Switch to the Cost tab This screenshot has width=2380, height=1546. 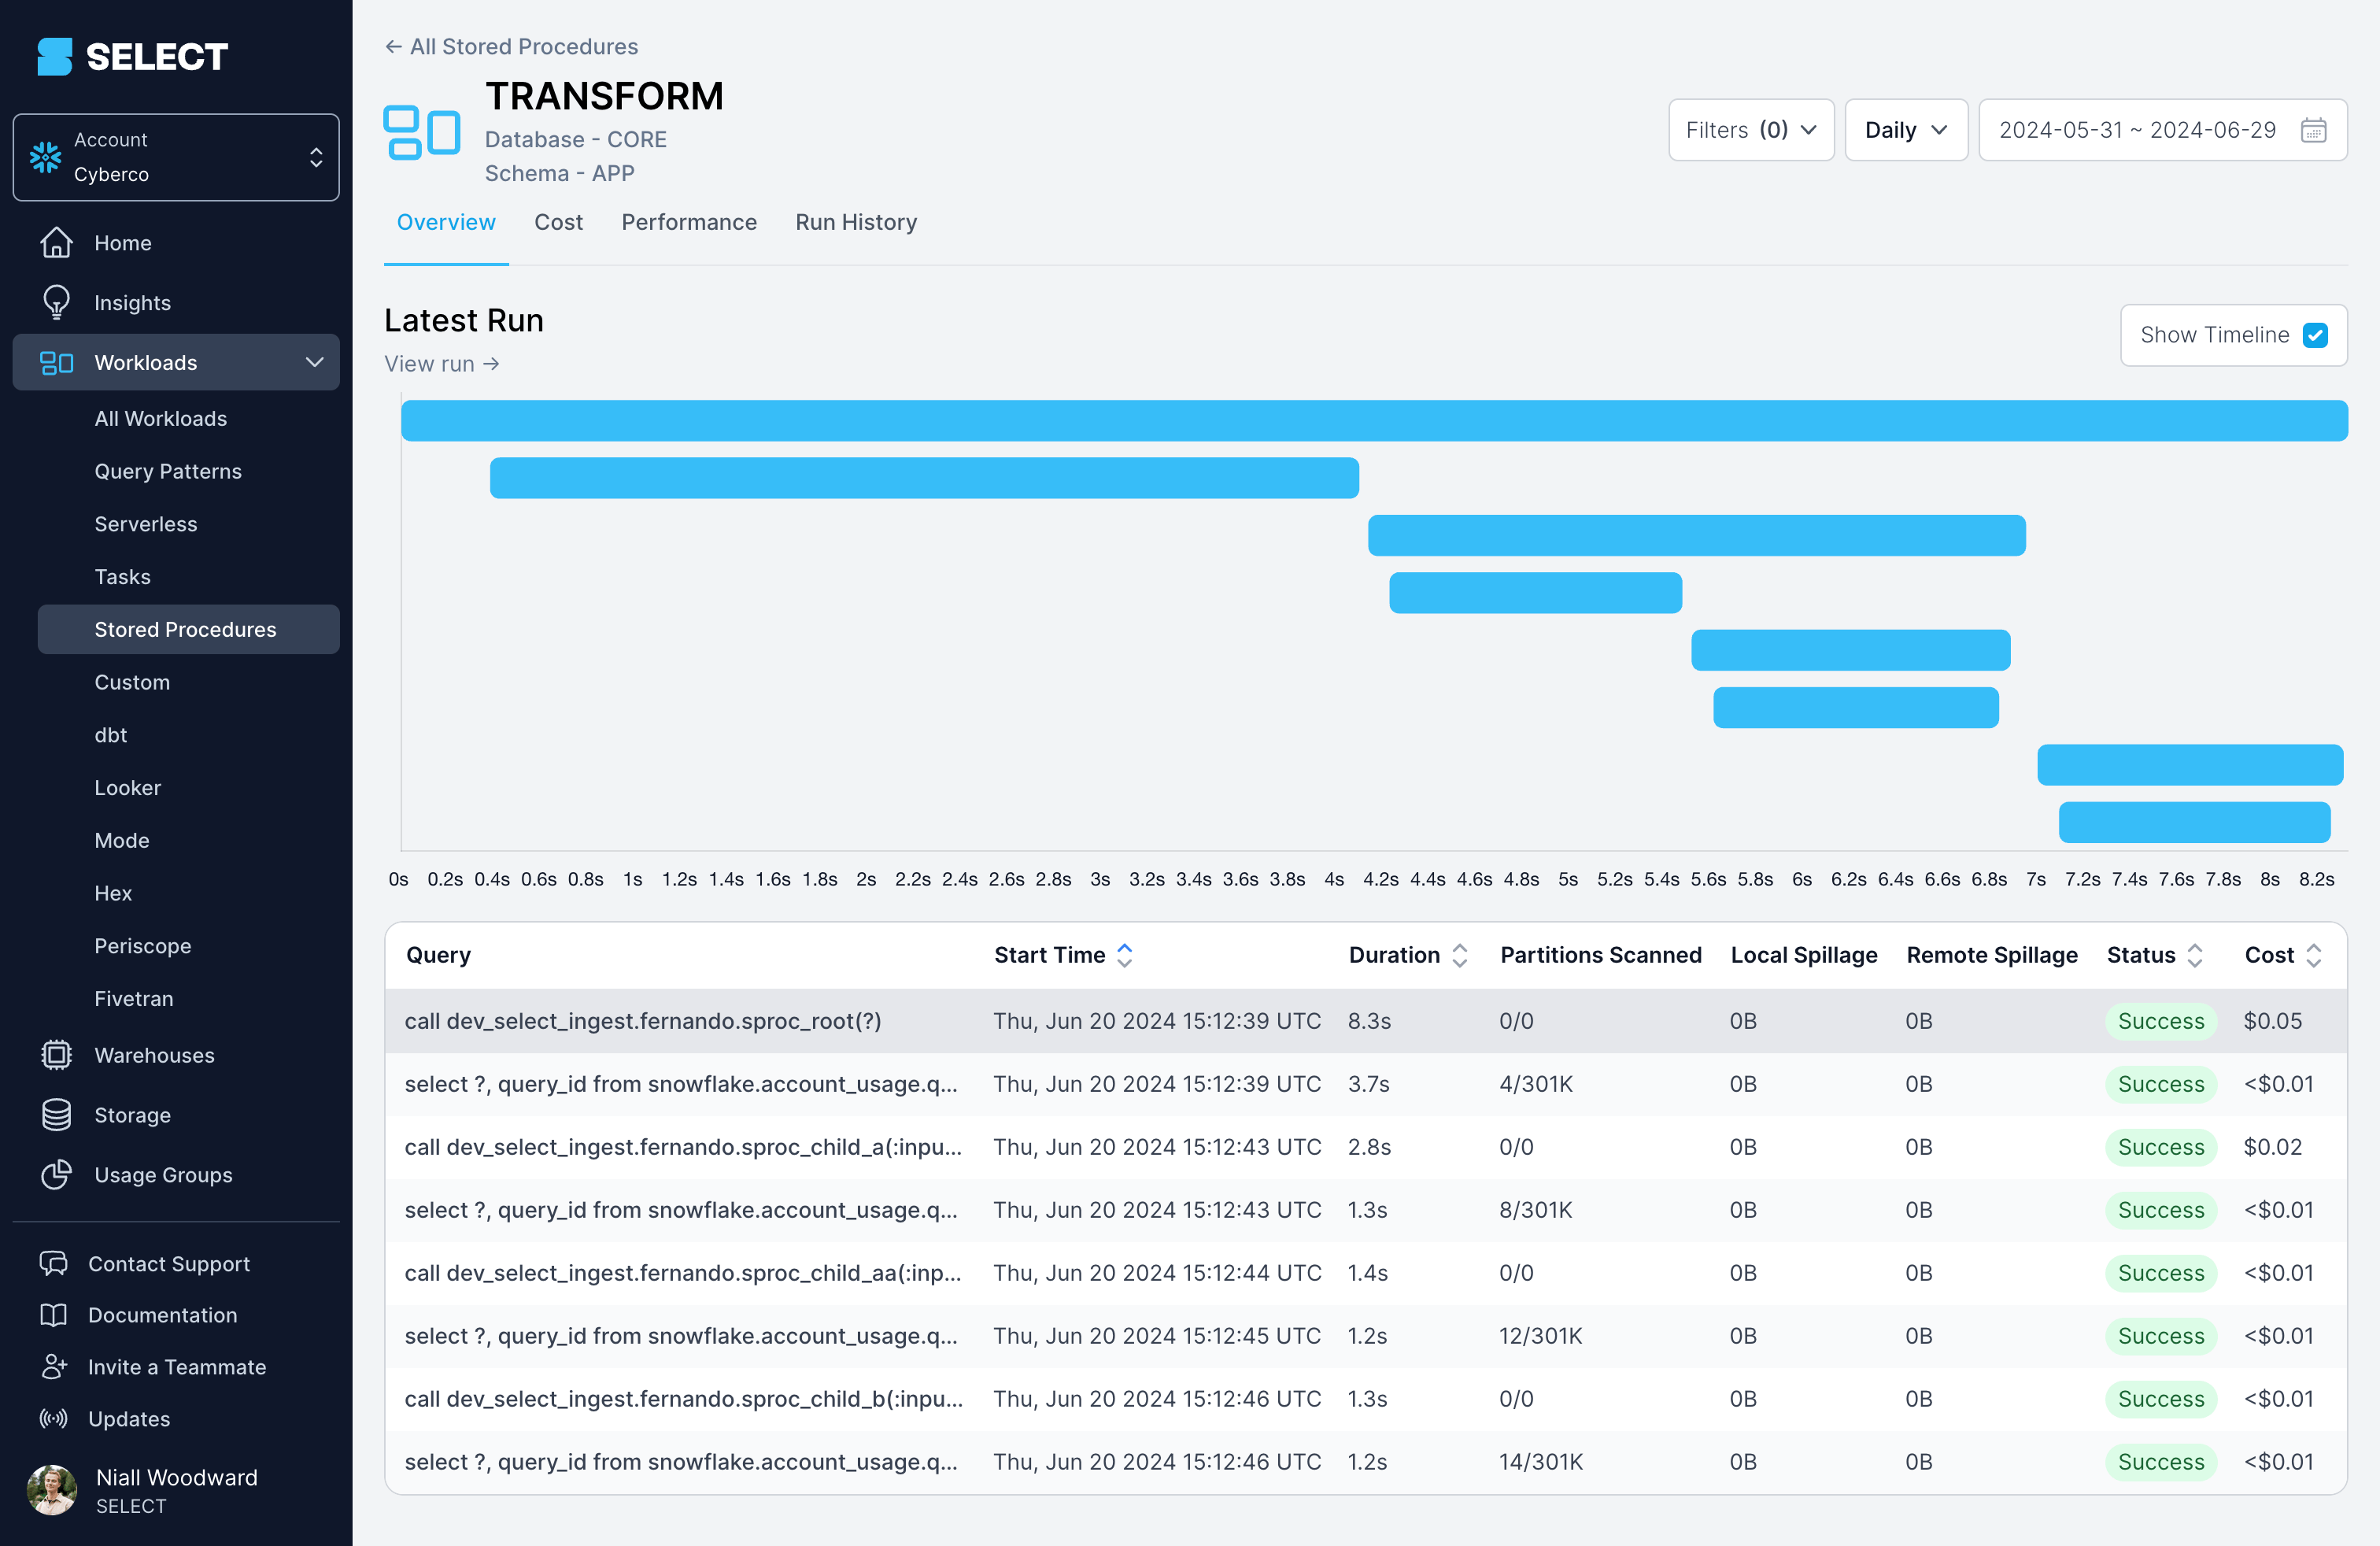tap(558, 222)
